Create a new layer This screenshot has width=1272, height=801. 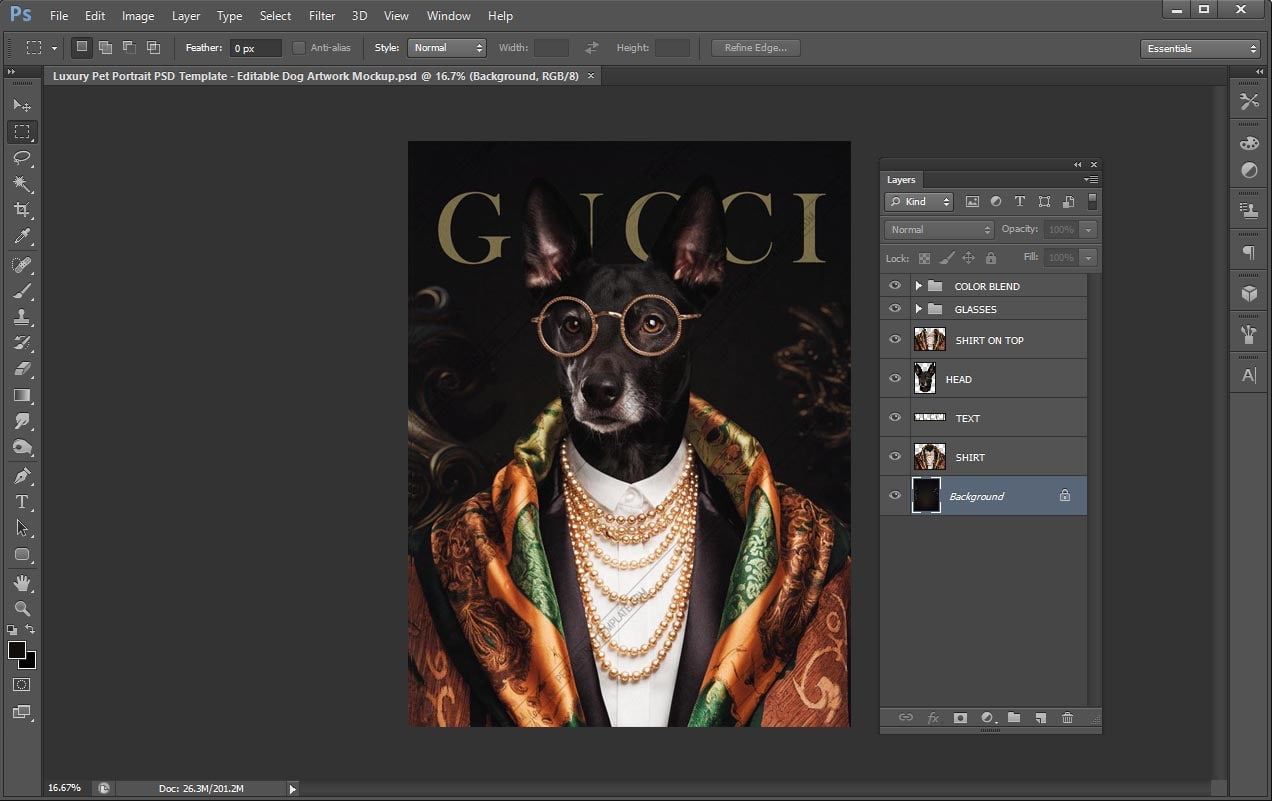pyautogui.click(x=1041, y=718)
